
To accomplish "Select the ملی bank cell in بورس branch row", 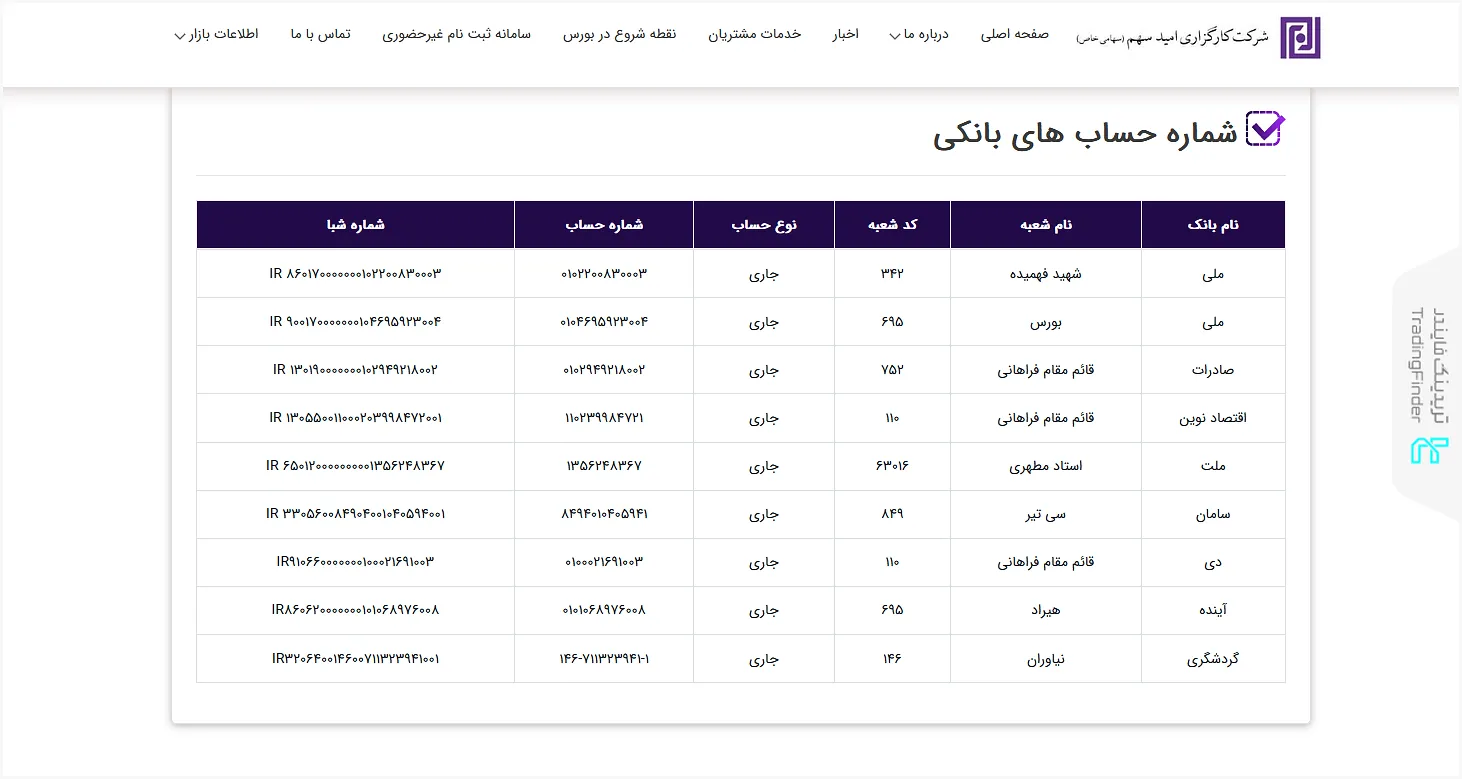I will pyautogui.click(x=1213, y=322).
